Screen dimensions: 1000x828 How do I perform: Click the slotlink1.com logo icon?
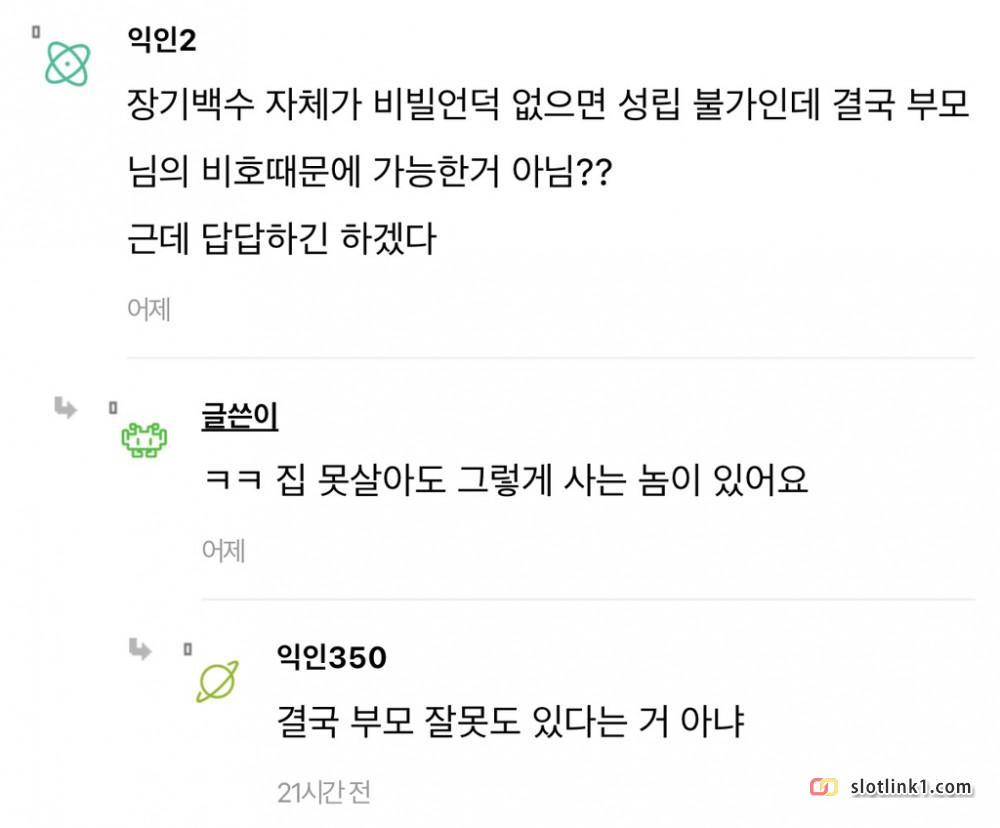point(824,787)
